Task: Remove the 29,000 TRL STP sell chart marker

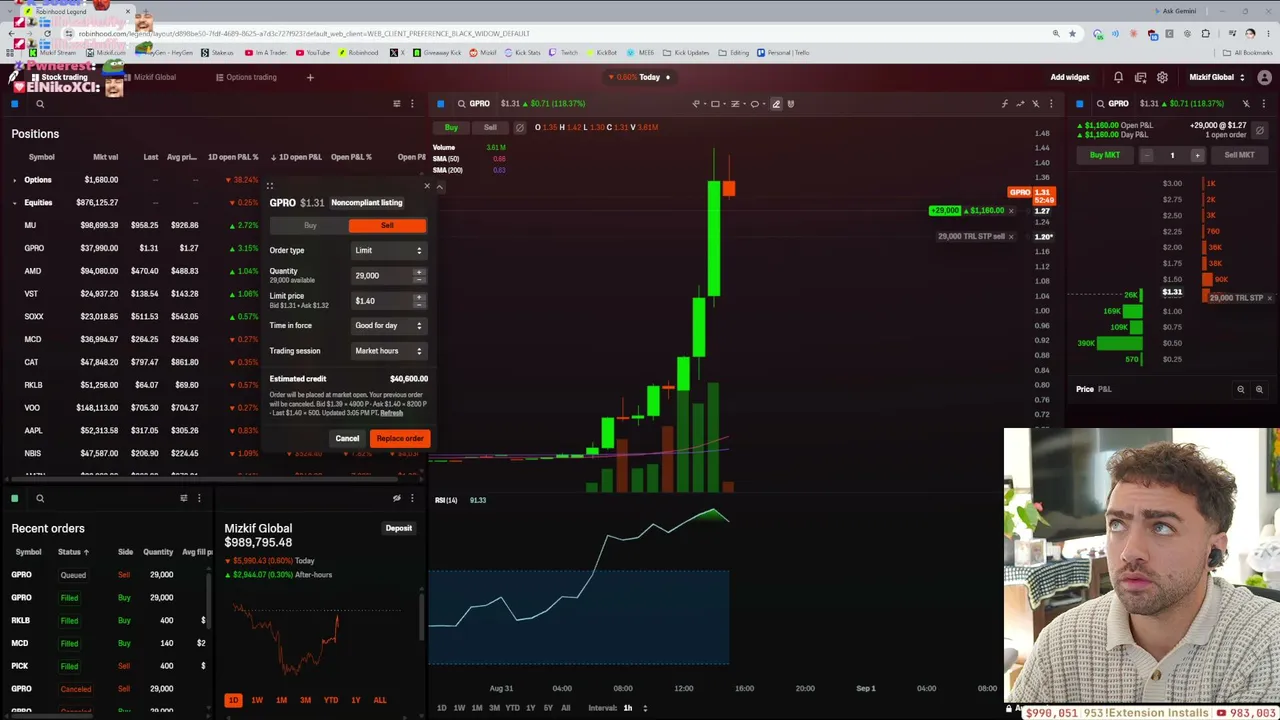Action: tap(1011, 237)
